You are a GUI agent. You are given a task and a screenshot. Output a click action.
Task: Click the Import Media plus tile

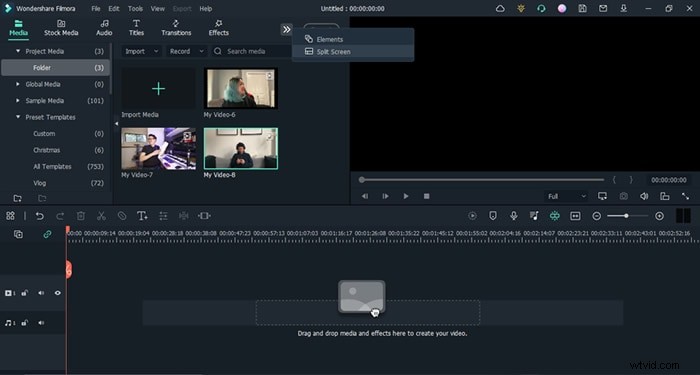click(158, 88)
